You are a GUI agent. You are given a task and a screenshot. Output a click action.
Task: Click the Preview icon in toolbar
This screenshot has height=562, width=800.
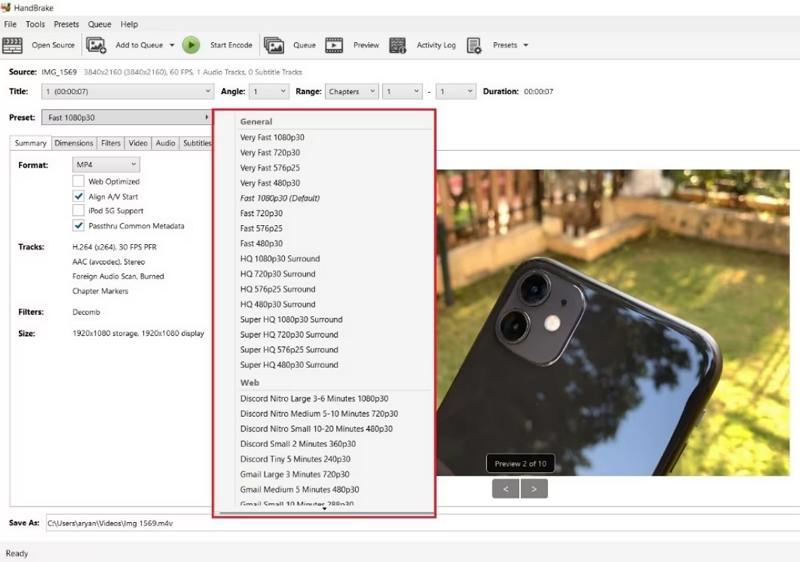(334, 45)
